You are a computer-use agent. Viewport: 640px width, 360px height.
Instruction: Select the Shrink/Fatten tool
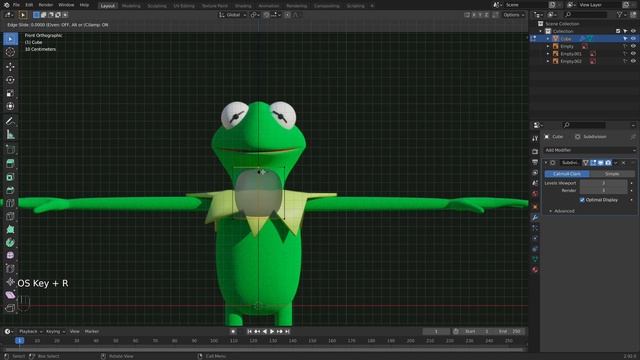10,282
